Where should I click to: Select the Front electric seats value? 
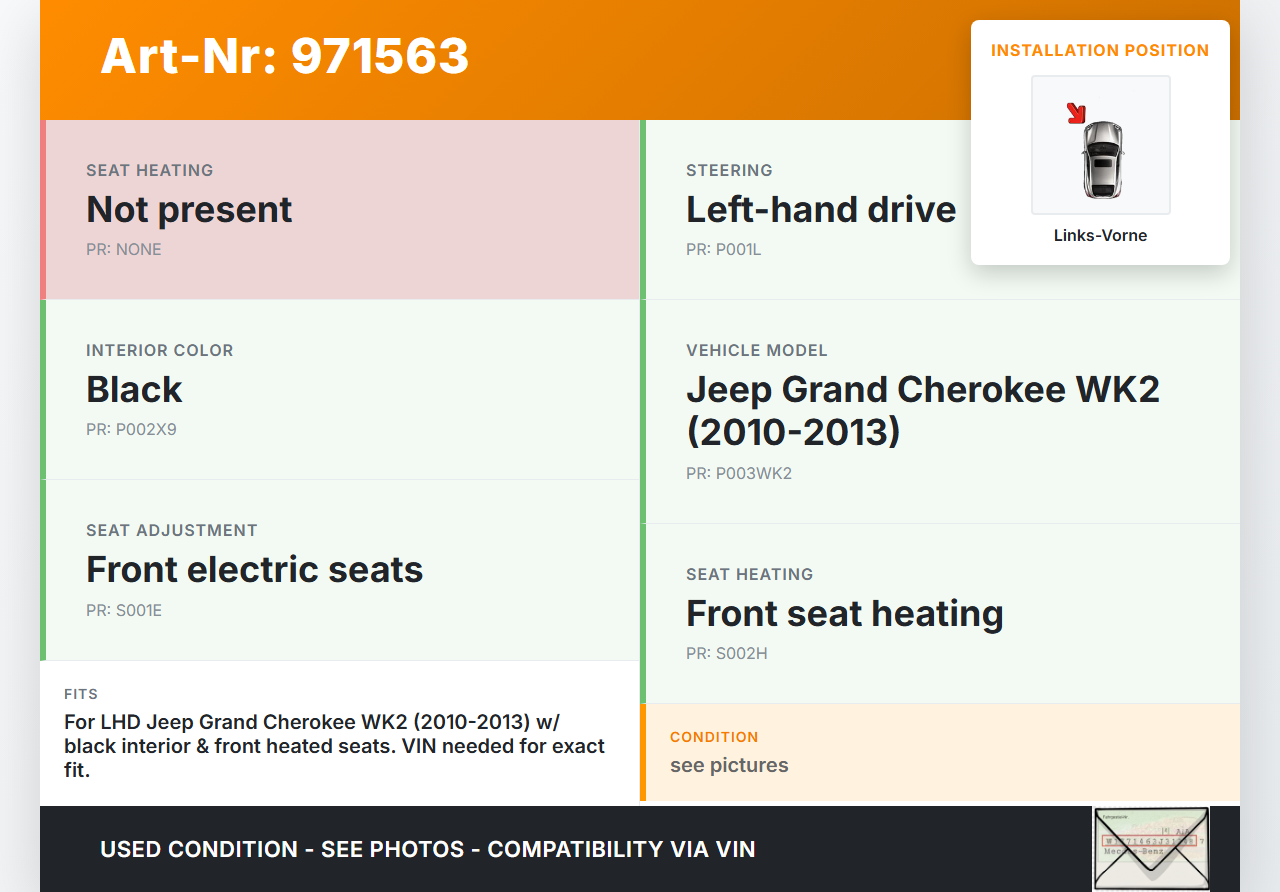click(x=254, y=570)
